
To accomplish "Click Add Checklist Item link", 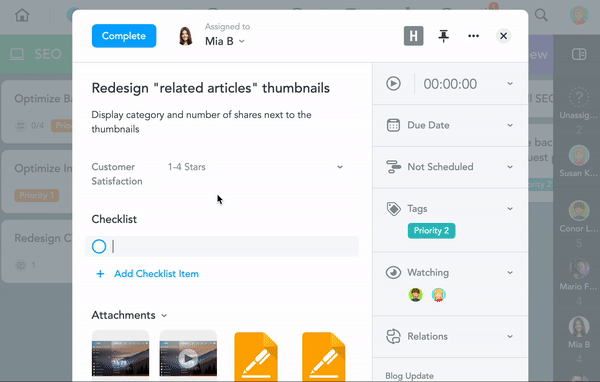I will pyautogui.click(x=157, y=274).
